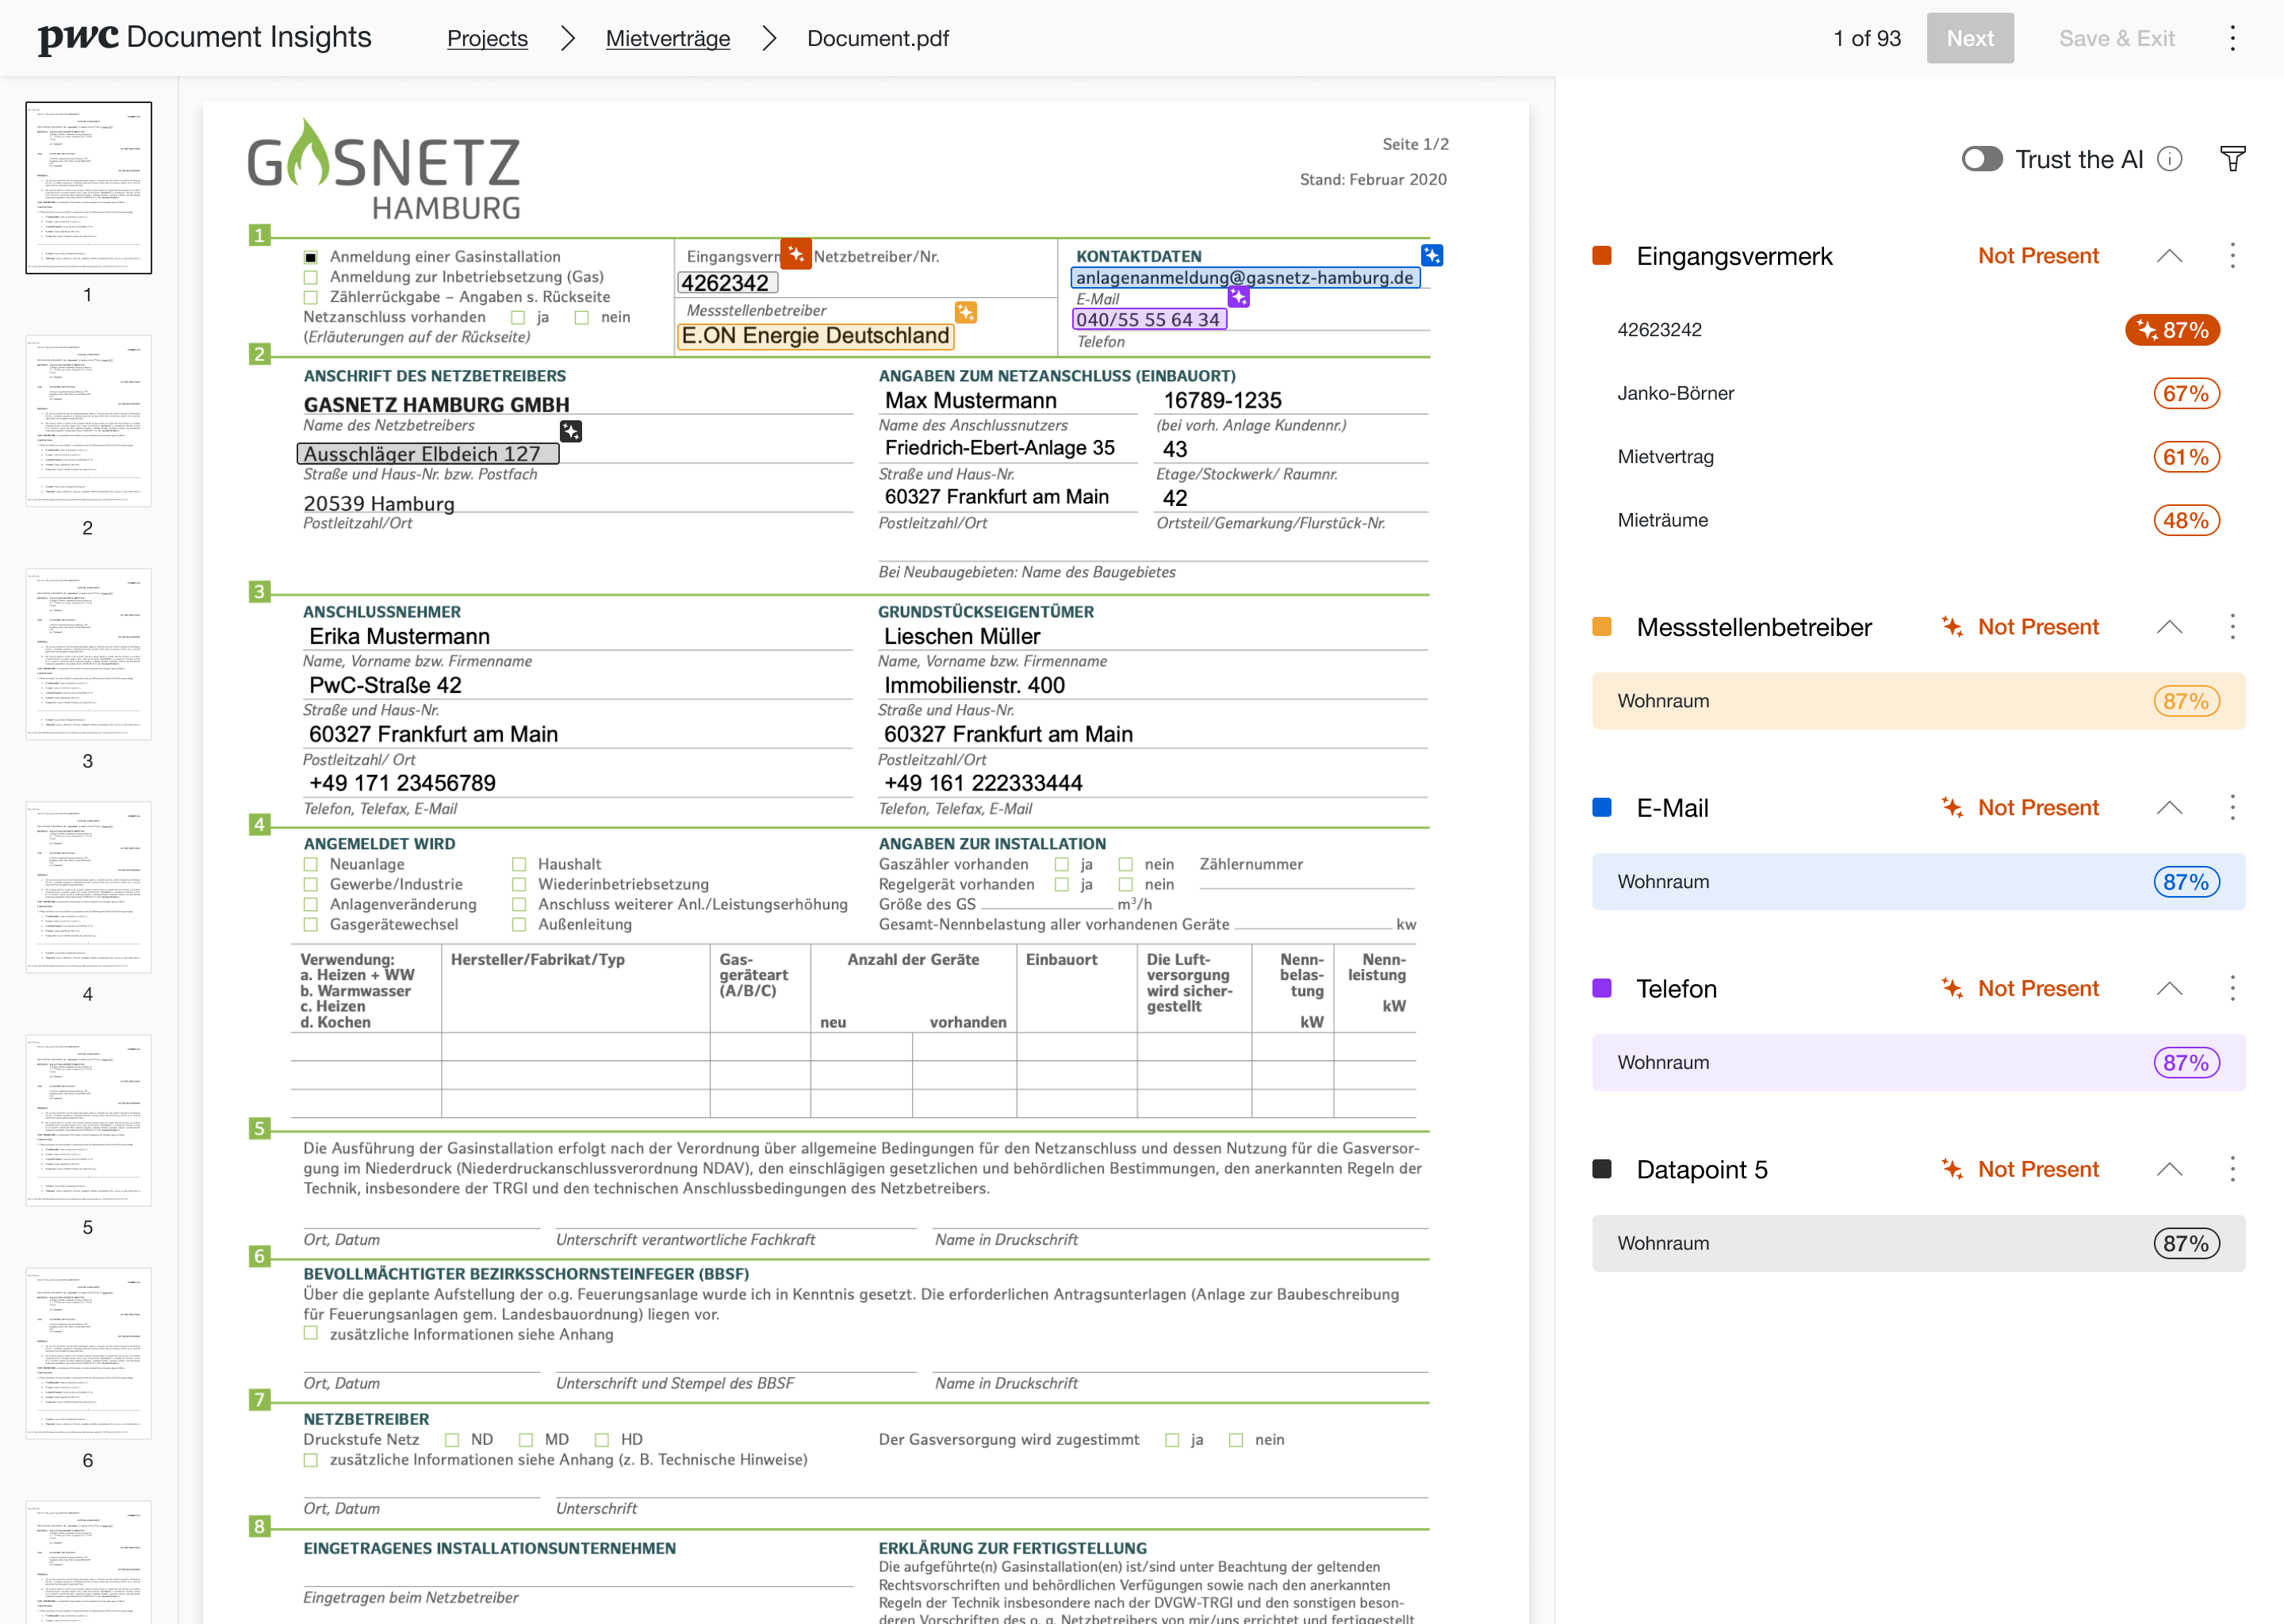Open the top-right three-dot menu in header
This screenshot has width=2284, height=1624.
(x=2232, y=38)
